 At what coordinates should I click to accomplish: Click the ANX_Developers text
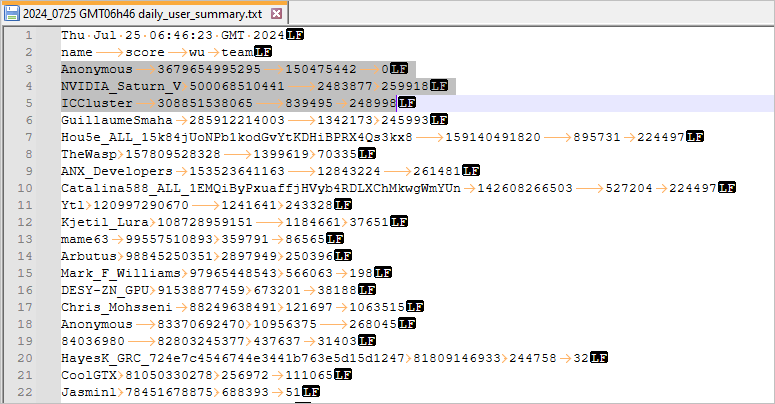tap(103, 171)
